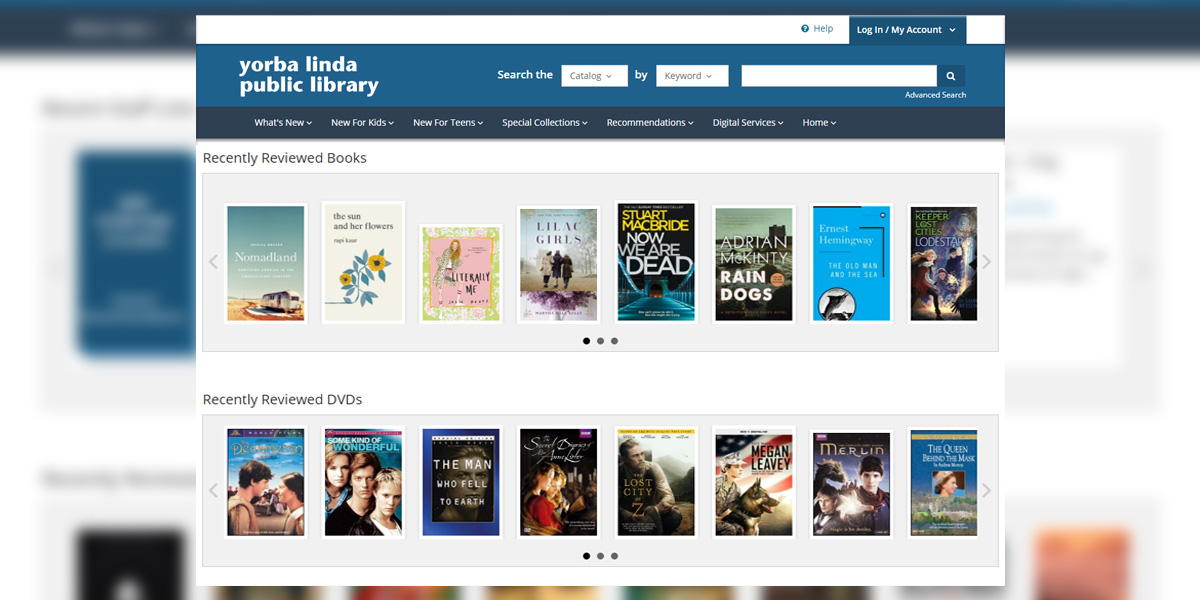Viewport: 1200px width, 600px height.
Task: Open The Man Who Fell to Earth DVD
Action: tap(461, 483)
